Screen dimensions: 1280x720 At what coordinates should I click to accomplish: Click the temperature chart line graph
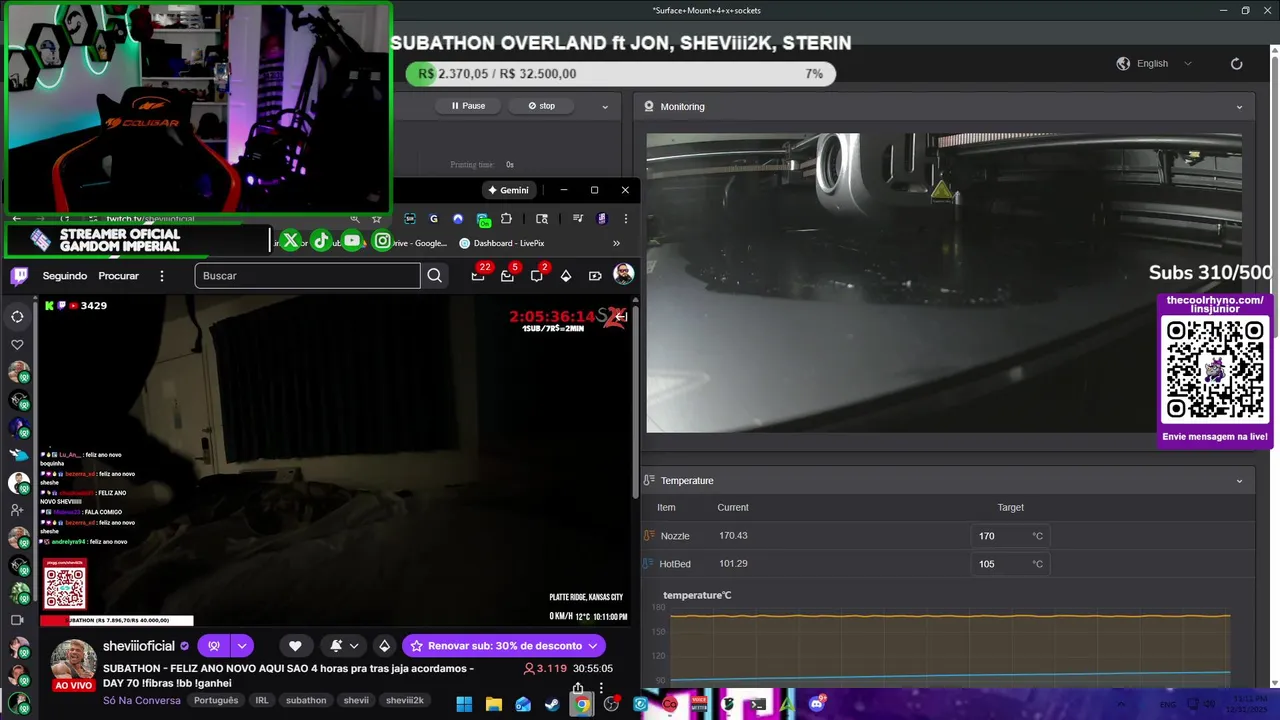[x=950, y=645]
